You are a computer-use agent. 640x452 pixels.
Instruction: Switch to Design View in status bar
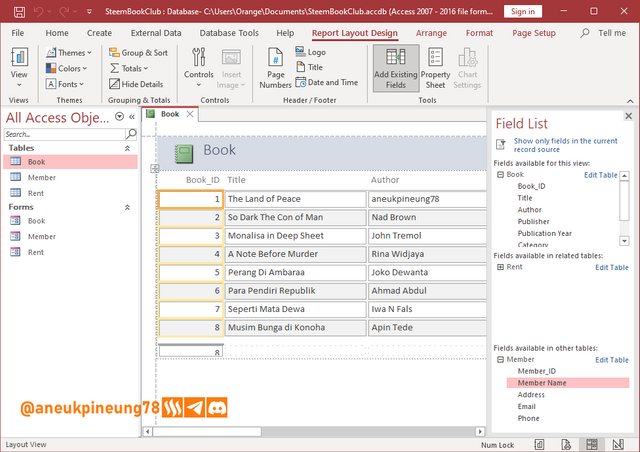coord(618,444)
